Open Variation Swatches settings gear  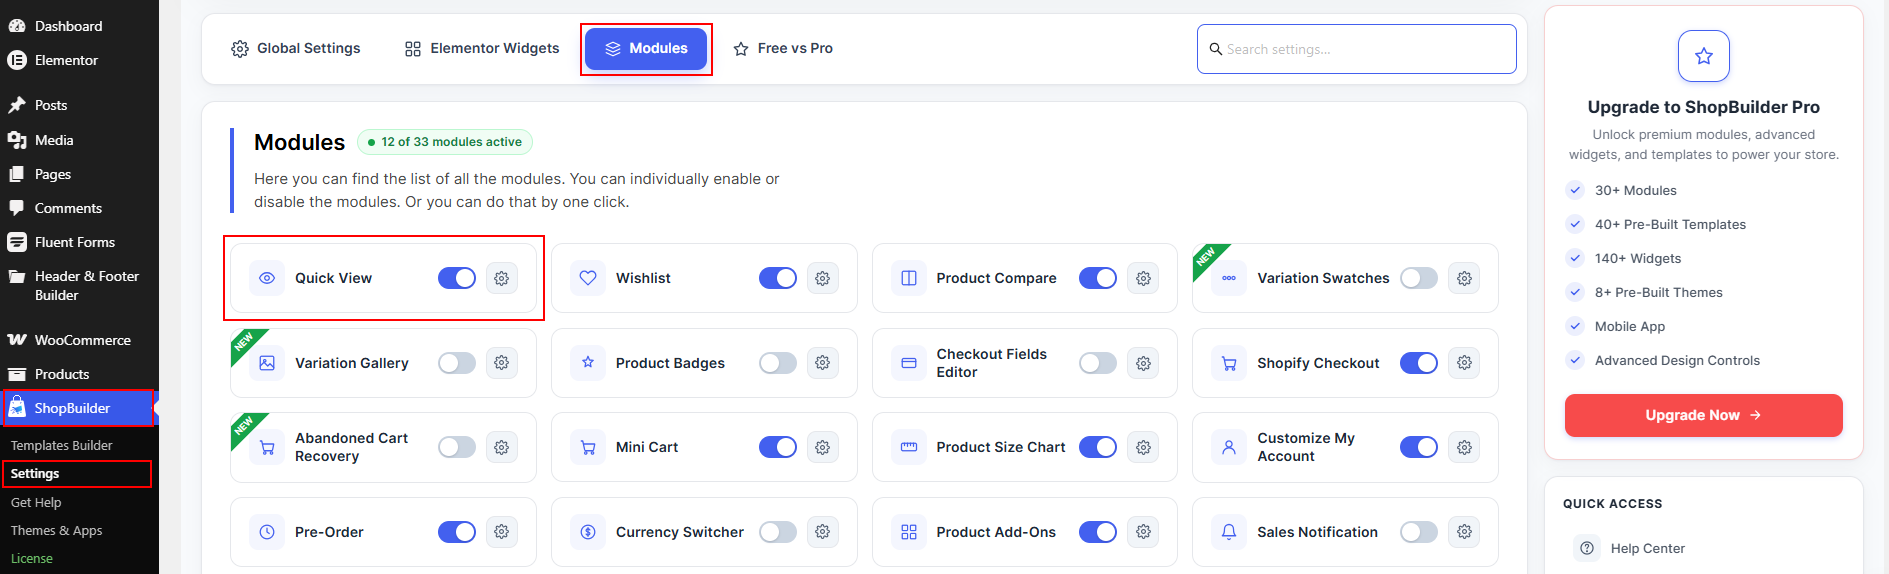pos(1465,278)
